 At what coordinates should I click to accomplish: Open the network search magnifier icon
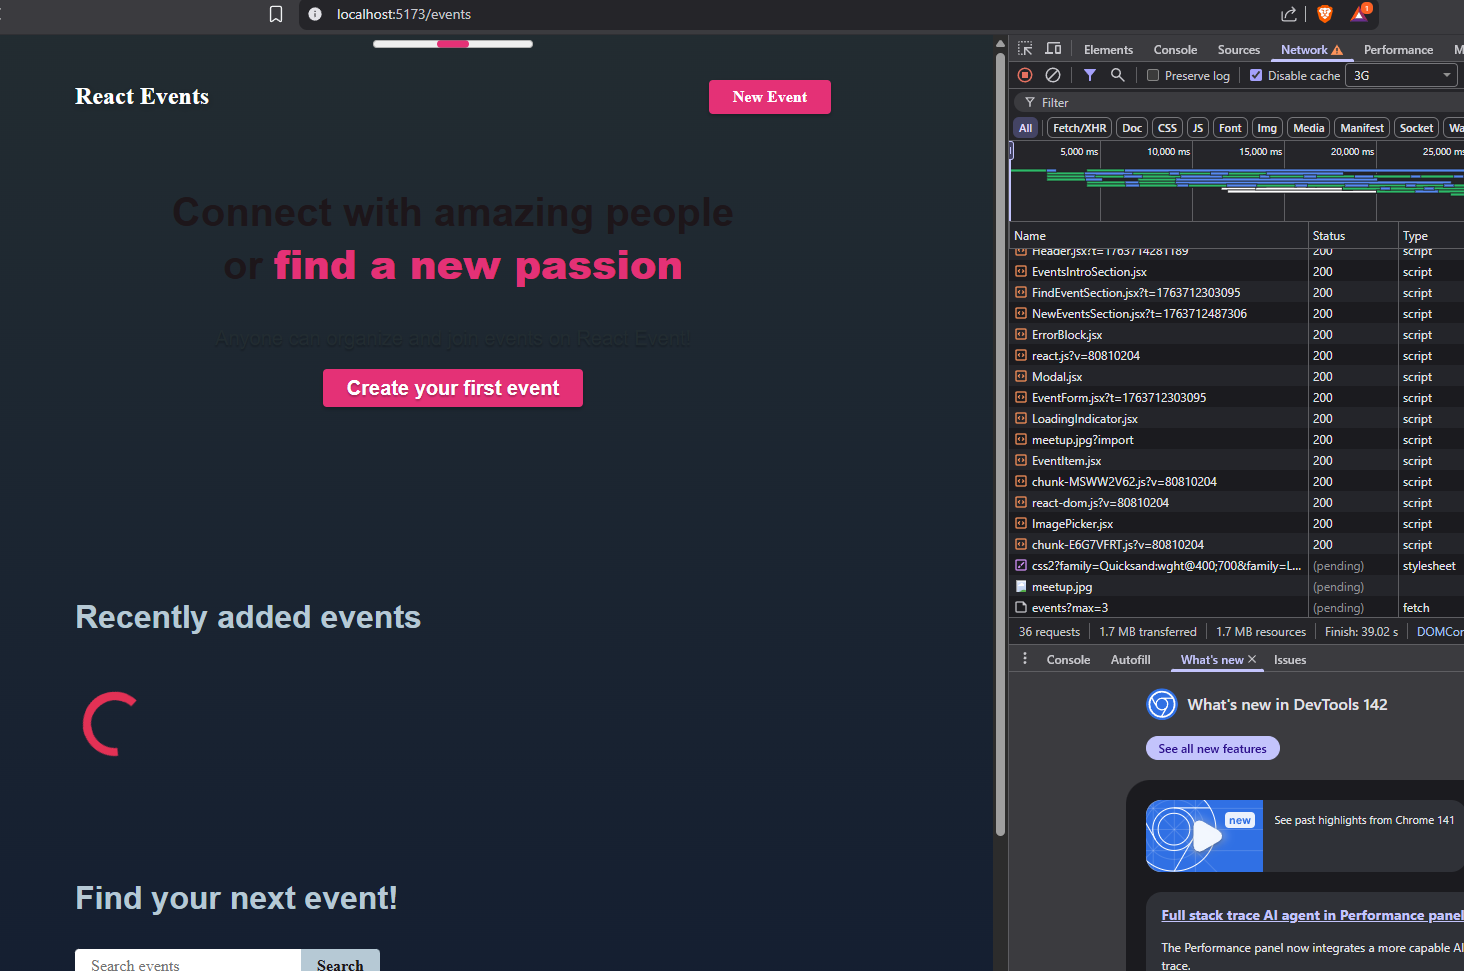pos(1118,75)
